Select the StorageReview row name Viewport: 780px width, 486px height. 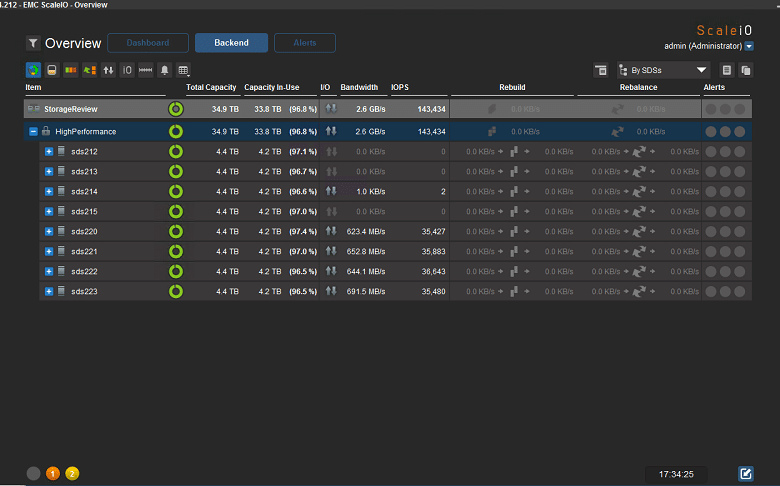(71, 109)
